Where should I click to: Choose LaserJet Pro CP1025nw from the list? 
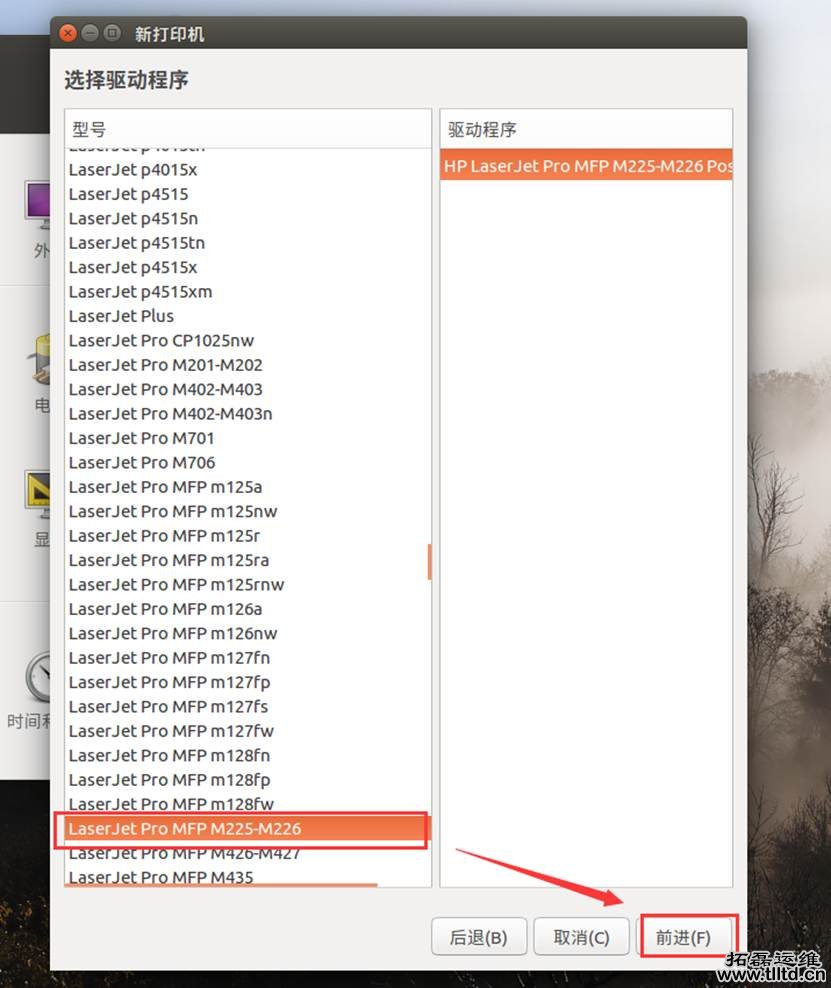[x=162, y=340]
